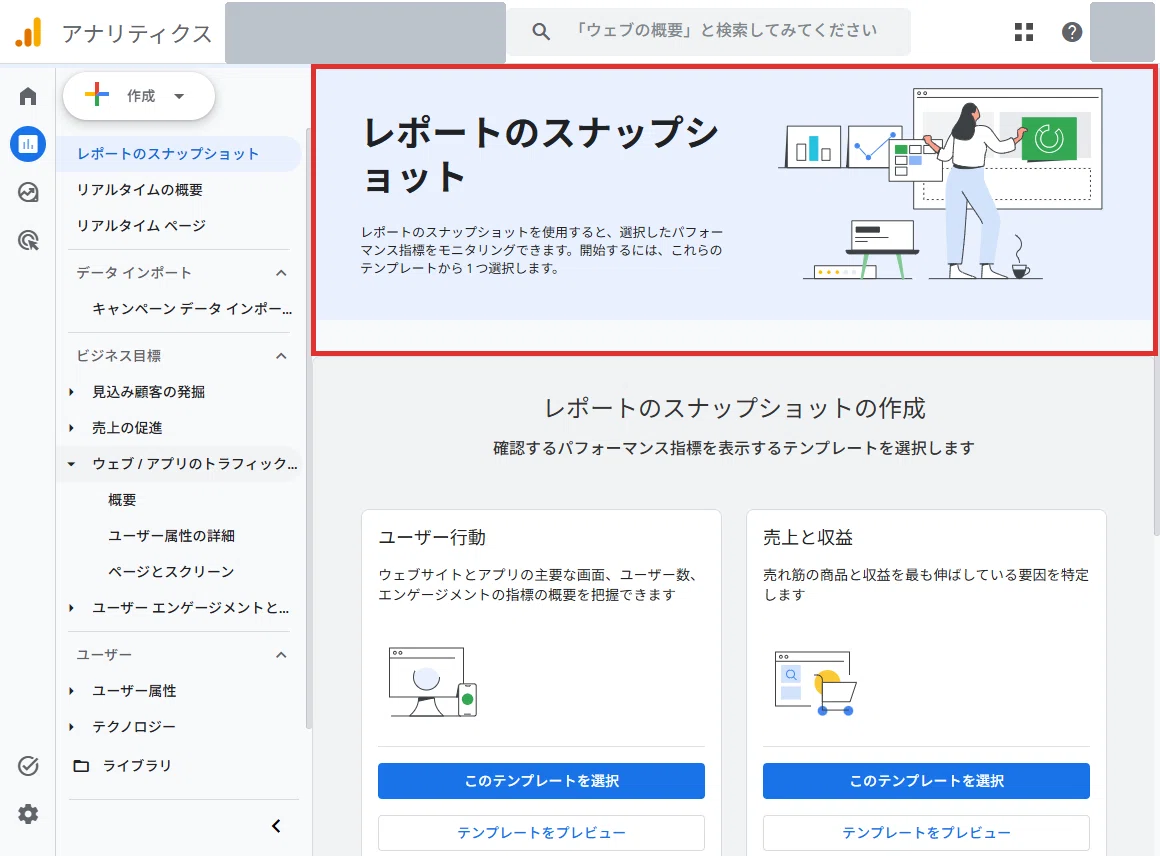Click テンプレートをプレビュー under 売上と収益
1160x856 pixels.
(926, 833)
